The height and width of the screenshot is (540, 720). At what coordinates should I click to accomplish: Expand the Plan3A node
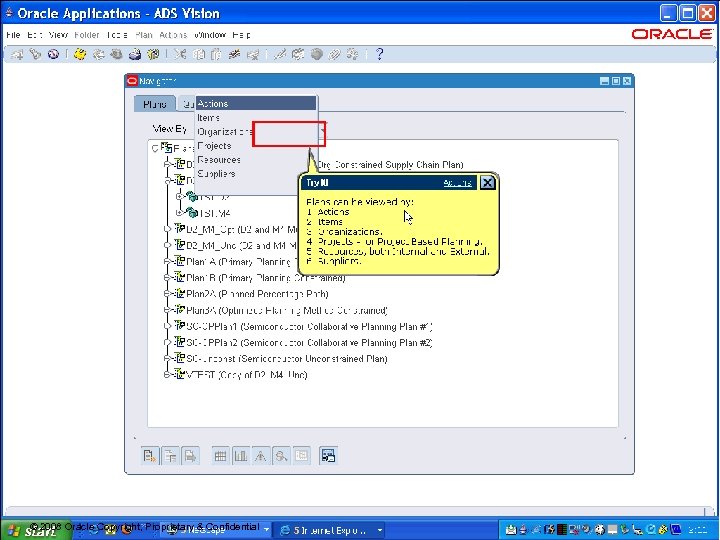[x=167, y=310]
